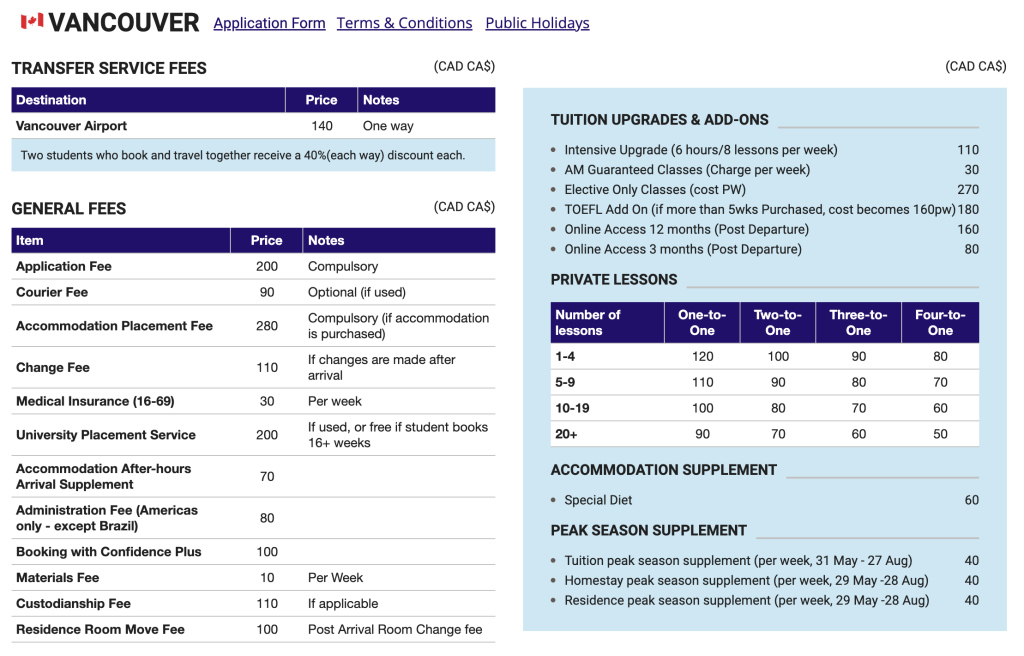Click the Accommodation After-hours Arrival Supplement label
Screen dimensions: 1024x656
coord(103,476)
